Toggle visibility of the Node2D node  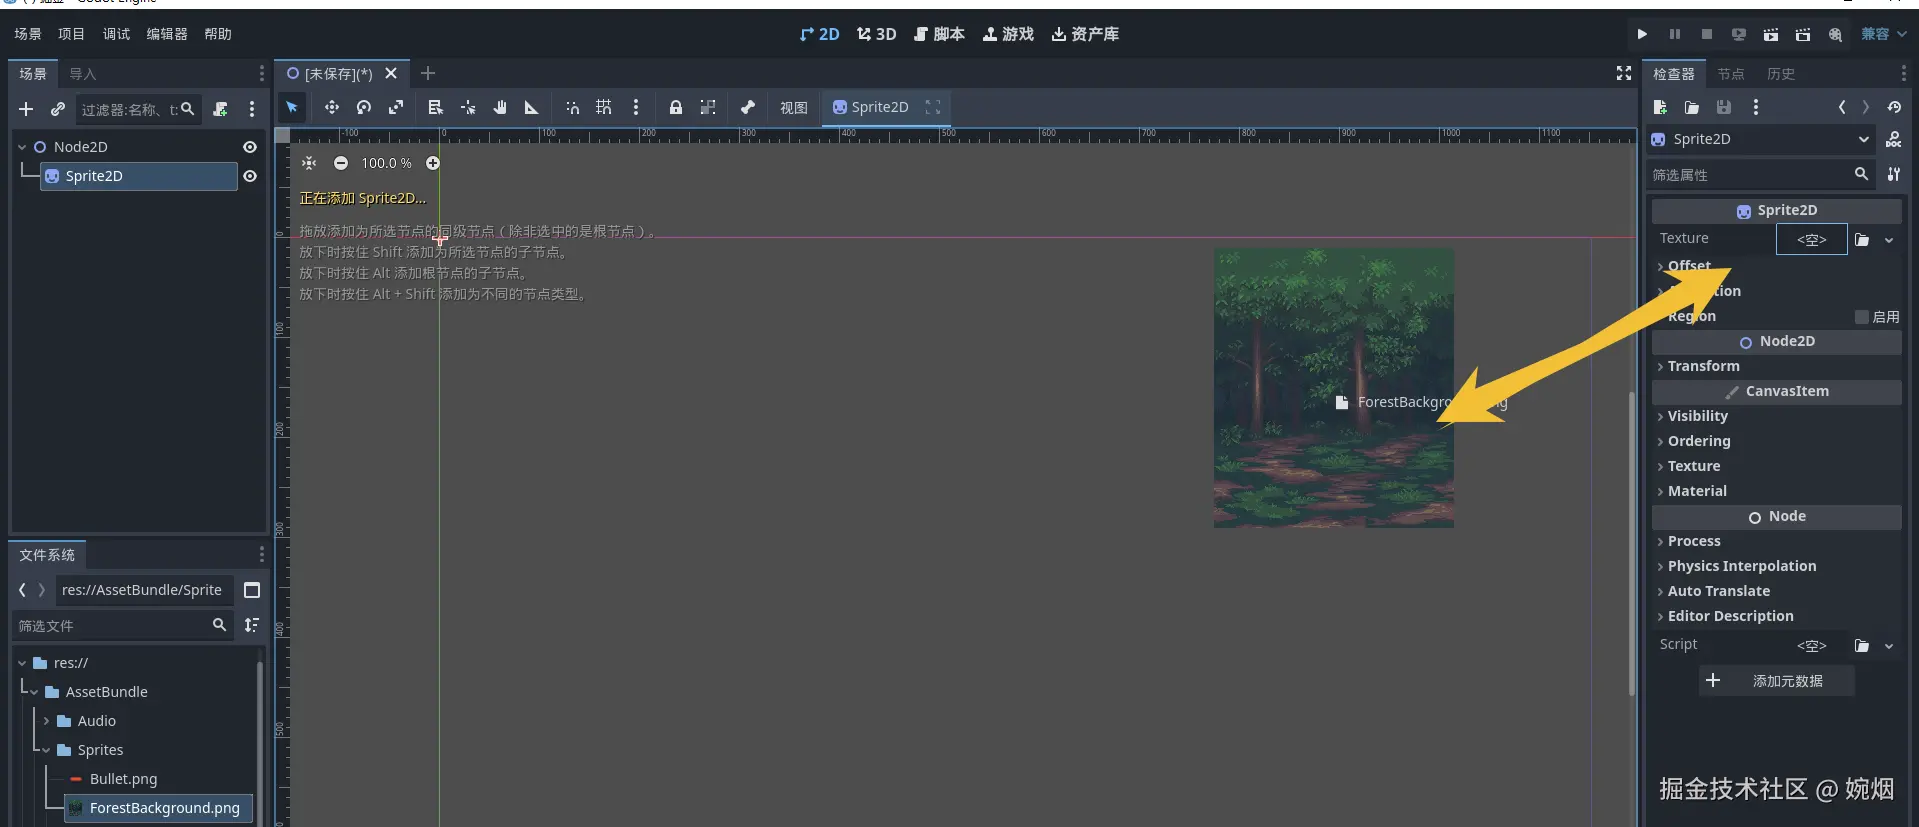point(250,147)
